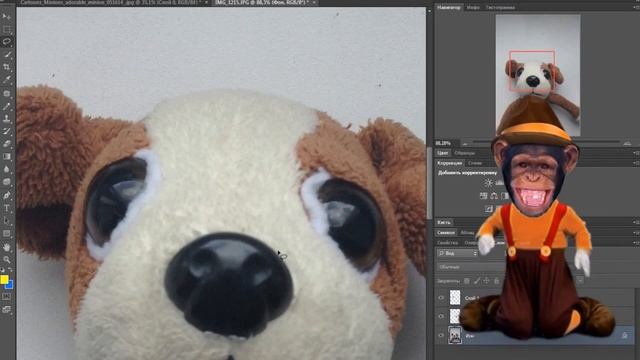Select the Dodge tool
The width and height of the screenshot is (640, 360).
pyautogui.click(x=7, y=182)
